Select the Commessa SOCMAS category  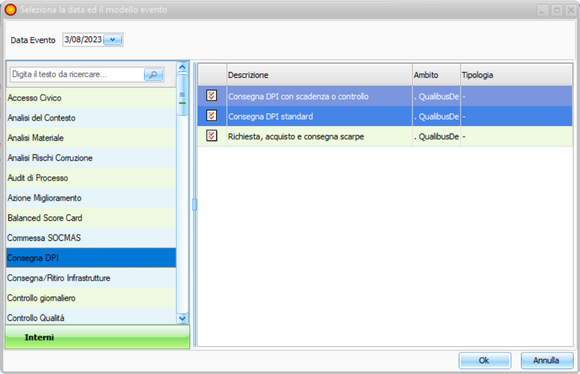[x=91, y=237]
